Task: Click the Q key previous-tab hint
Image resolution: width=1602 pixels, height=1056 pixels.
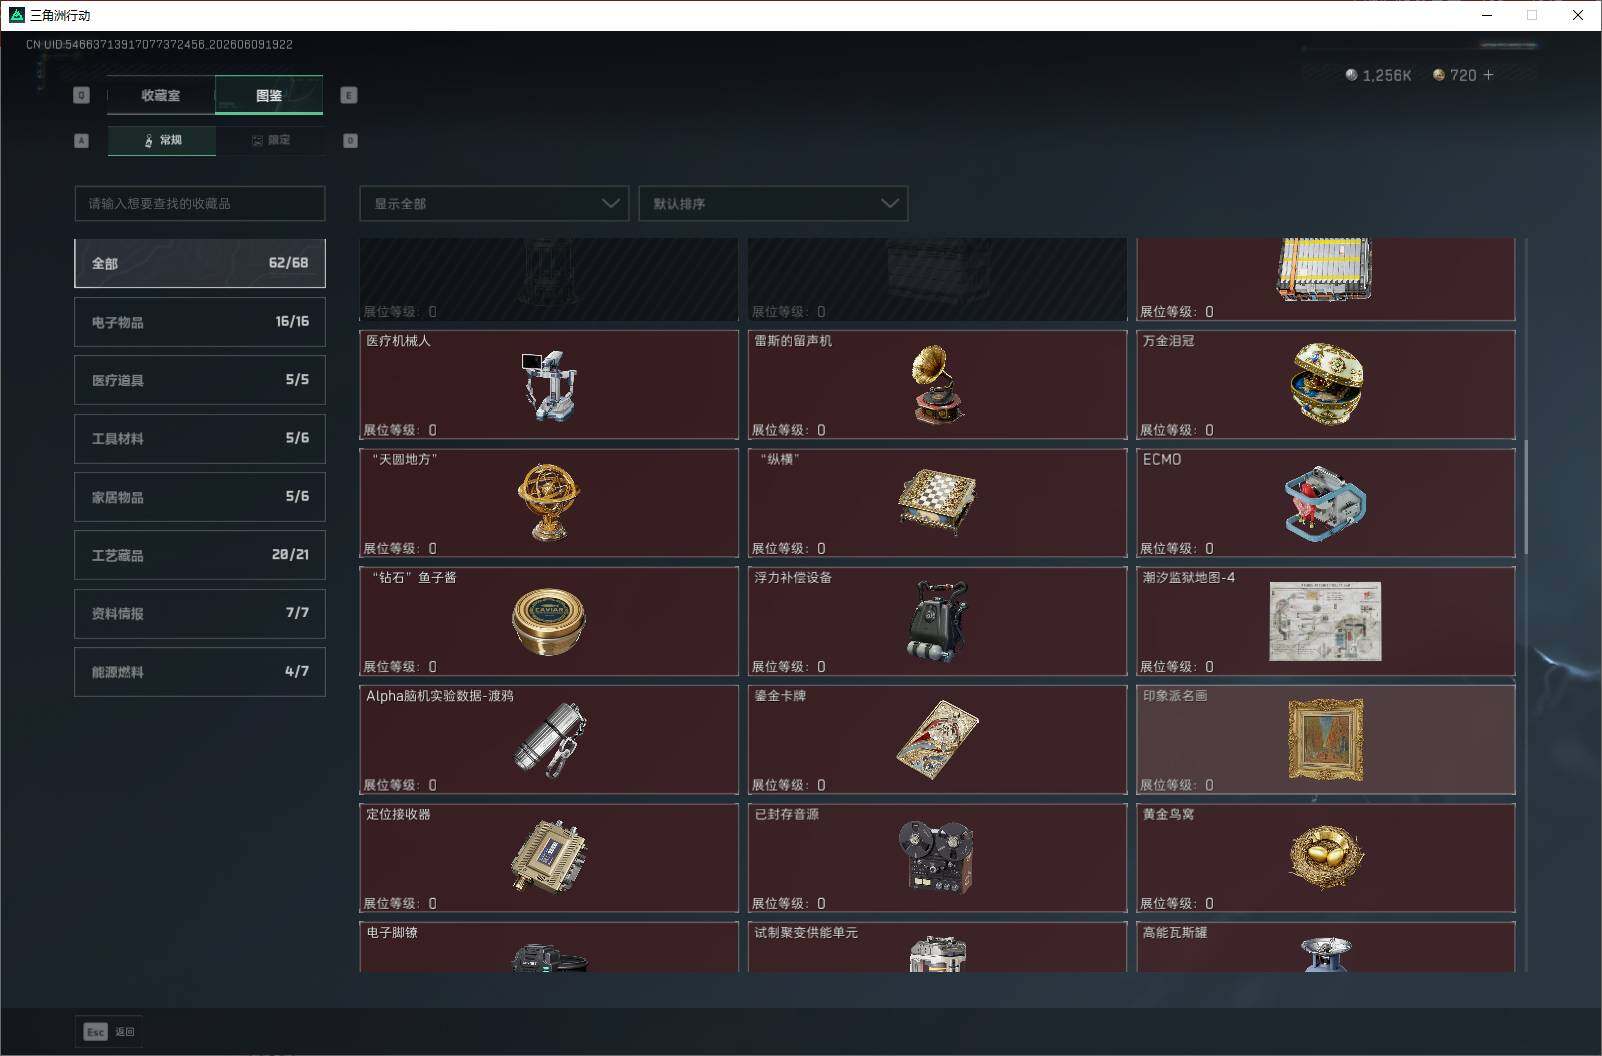Action: [82, 95]
